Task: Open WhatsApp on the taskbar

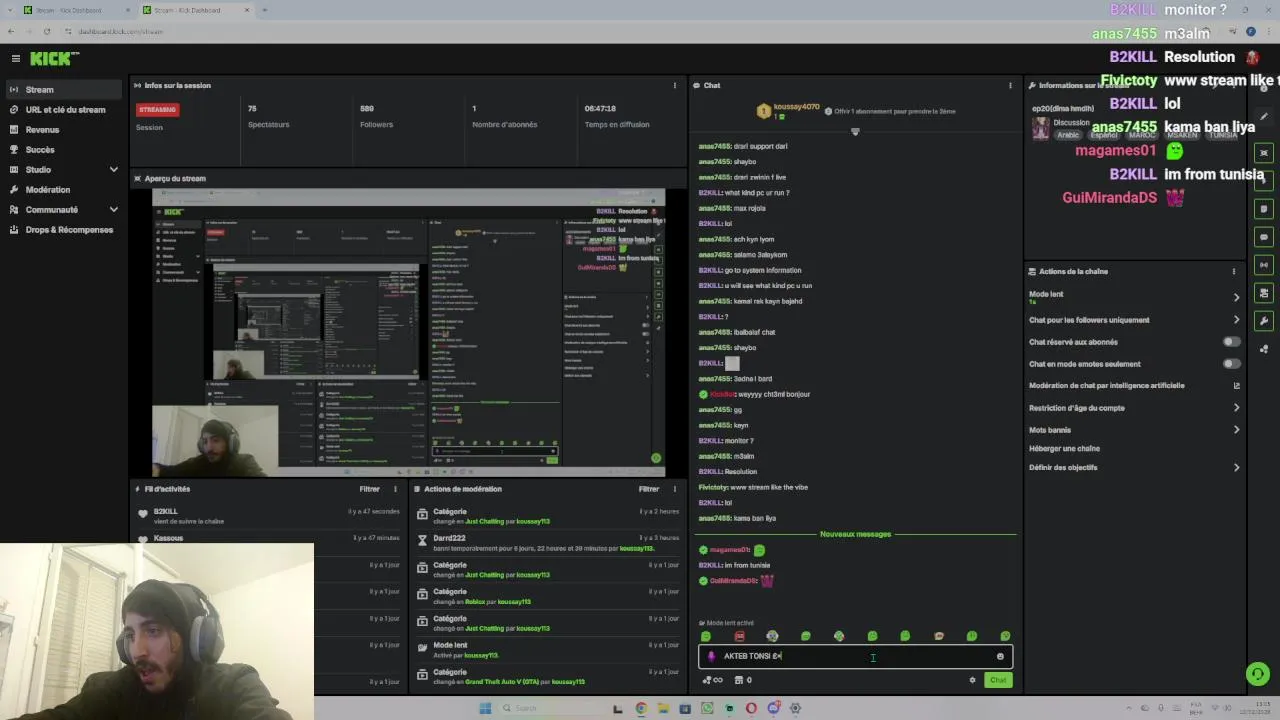Action: pyautogui.click(x=707, y=708)
